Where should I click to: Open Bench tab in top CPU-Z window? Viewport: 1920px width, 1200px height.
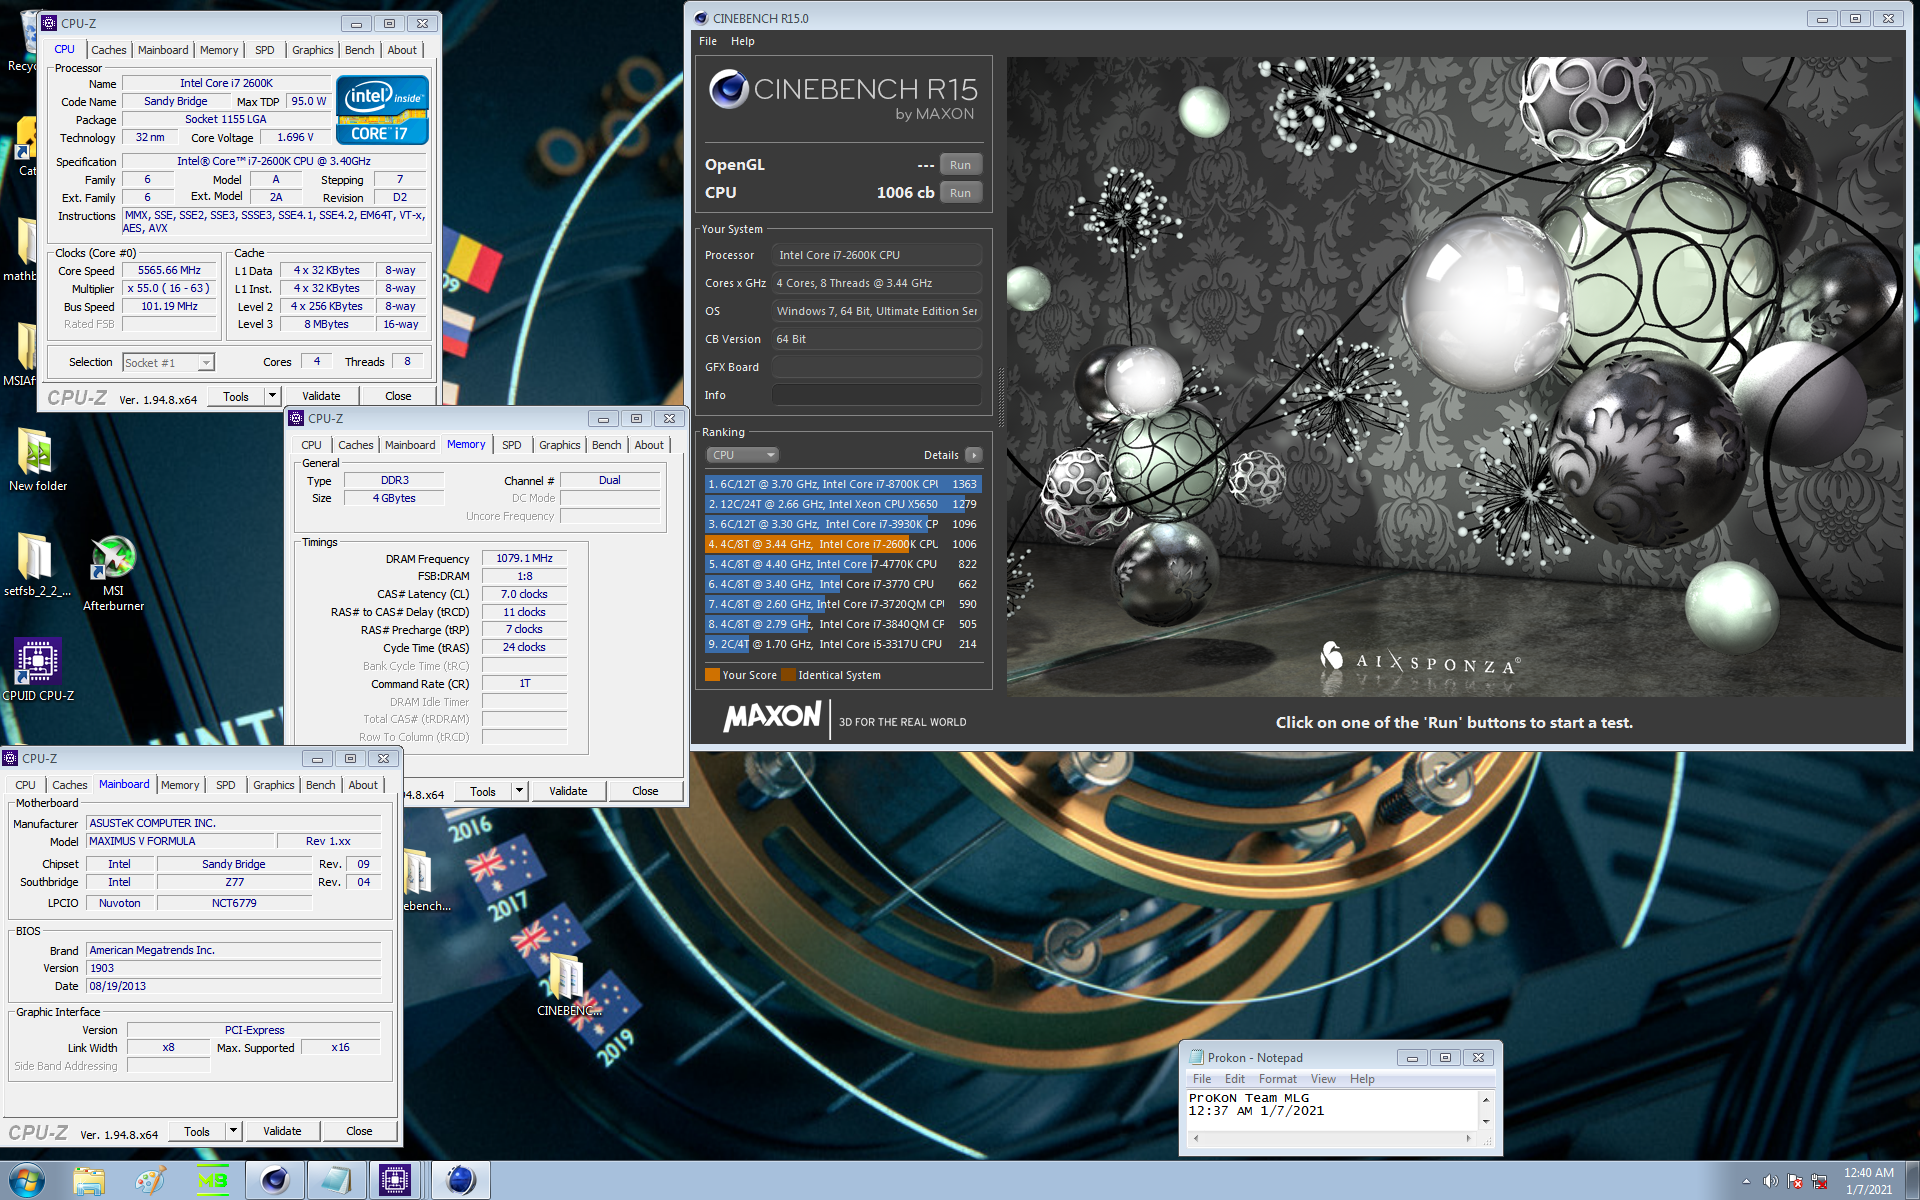pos(359,50)
